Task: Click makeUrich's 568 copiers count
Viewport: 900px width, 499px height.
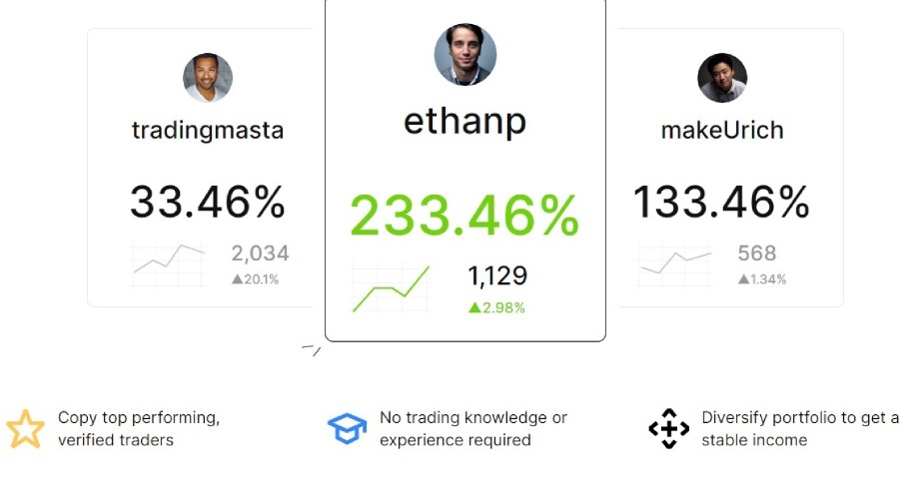Action: click(x=757, y=253)
